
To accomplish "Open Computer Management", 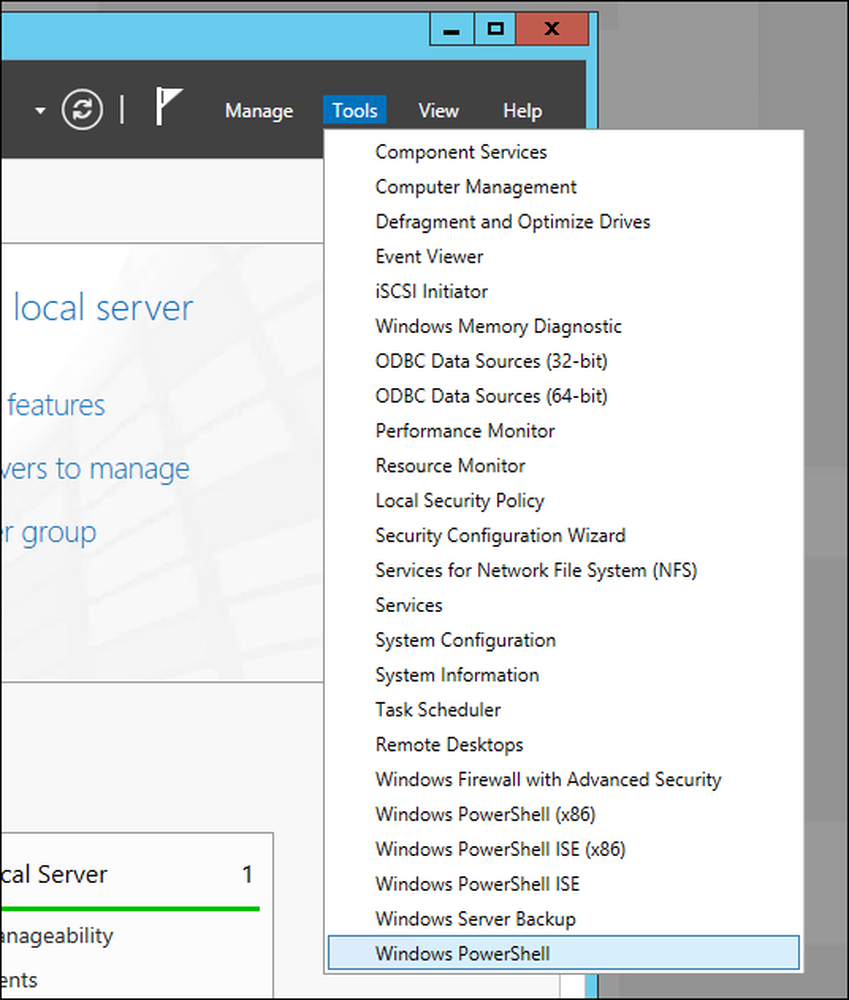I will tap(564, 187).
